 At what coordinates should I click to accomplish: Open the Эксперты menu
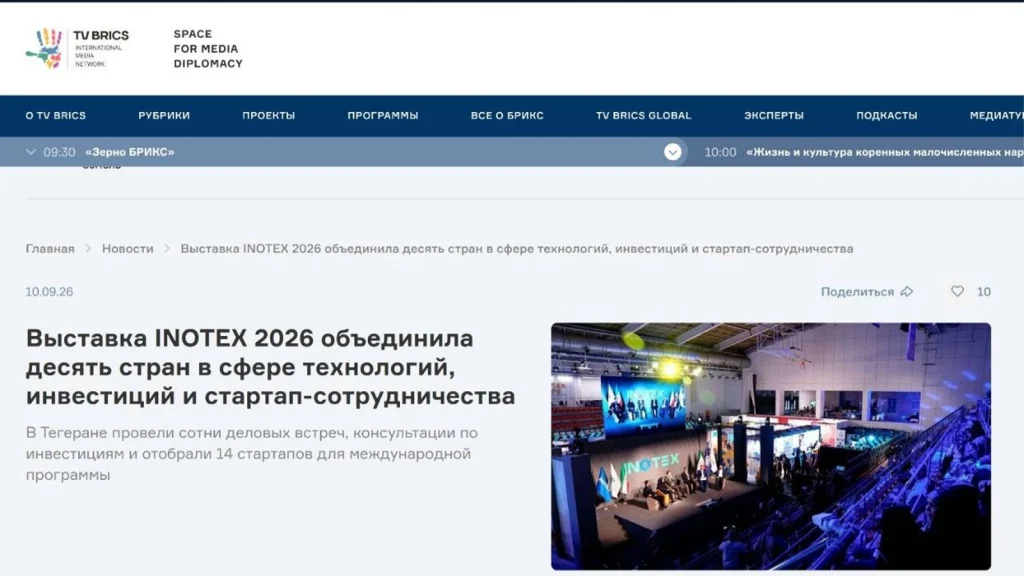(774, 116)
